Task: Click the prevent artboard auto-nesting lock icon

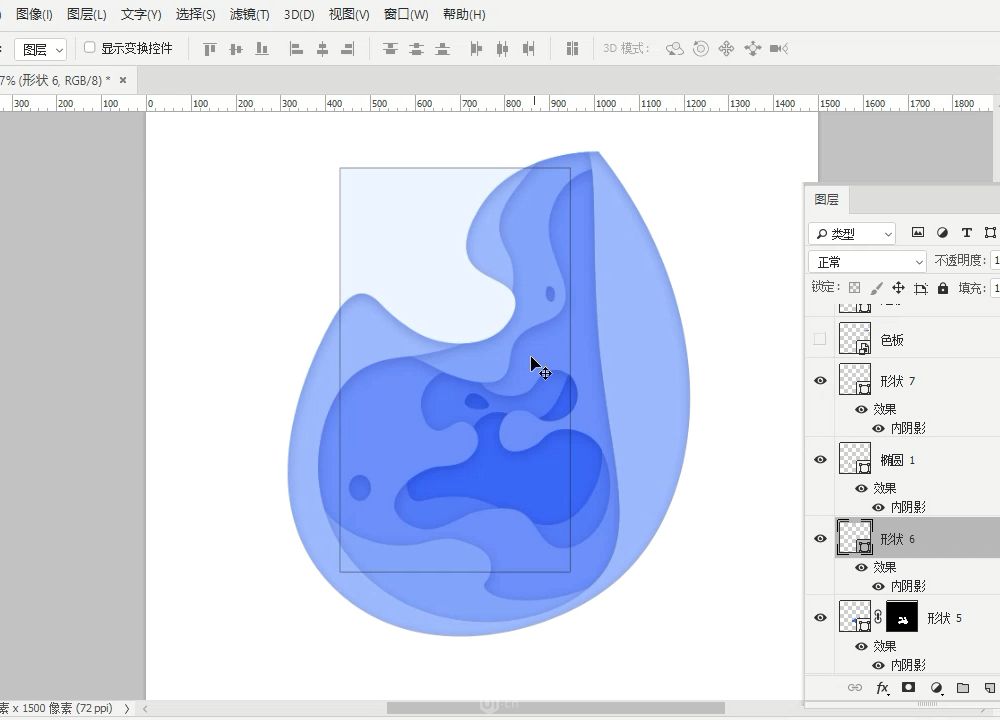Action: tap(921, 288)
